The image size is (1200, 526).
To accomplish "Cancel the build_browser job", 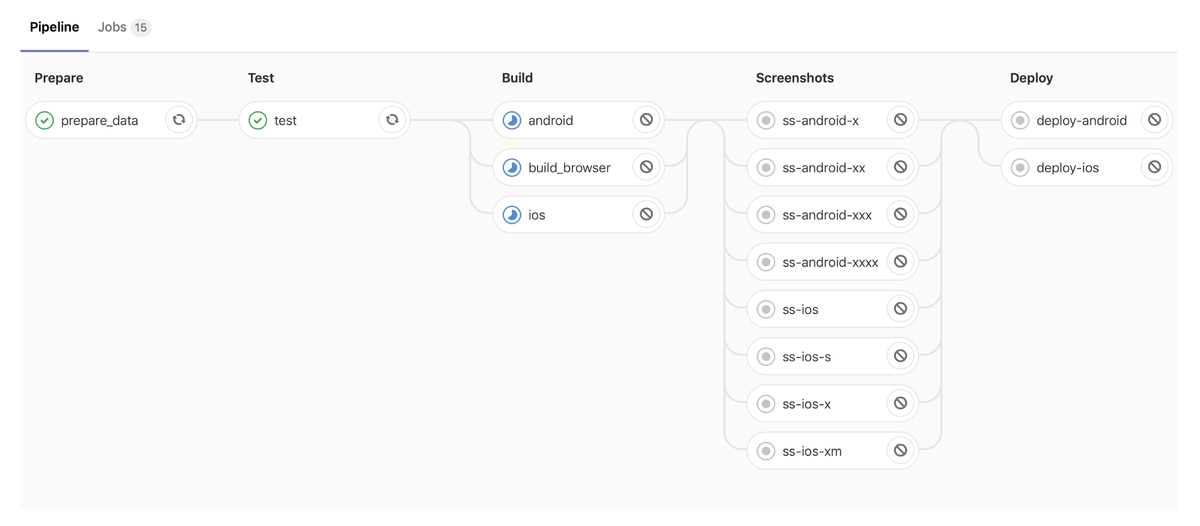I will click(x=646, y=167).
